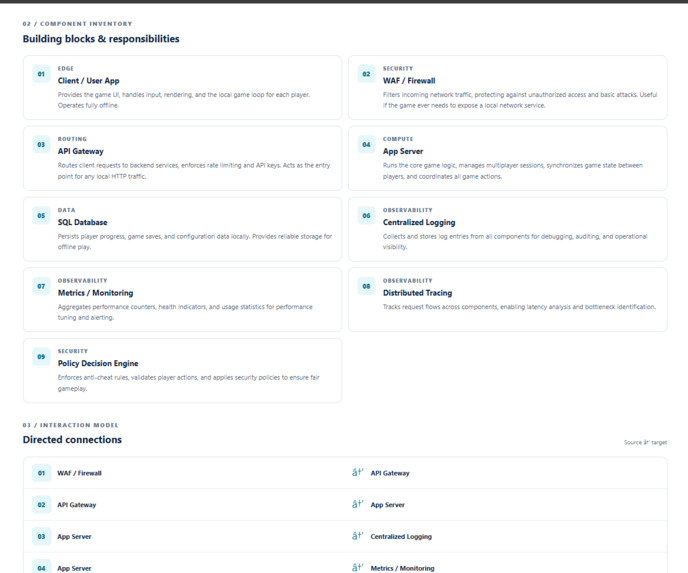Click source WAF / Firewall in connection 01
688x573 pixels.
tap(79, 473)
